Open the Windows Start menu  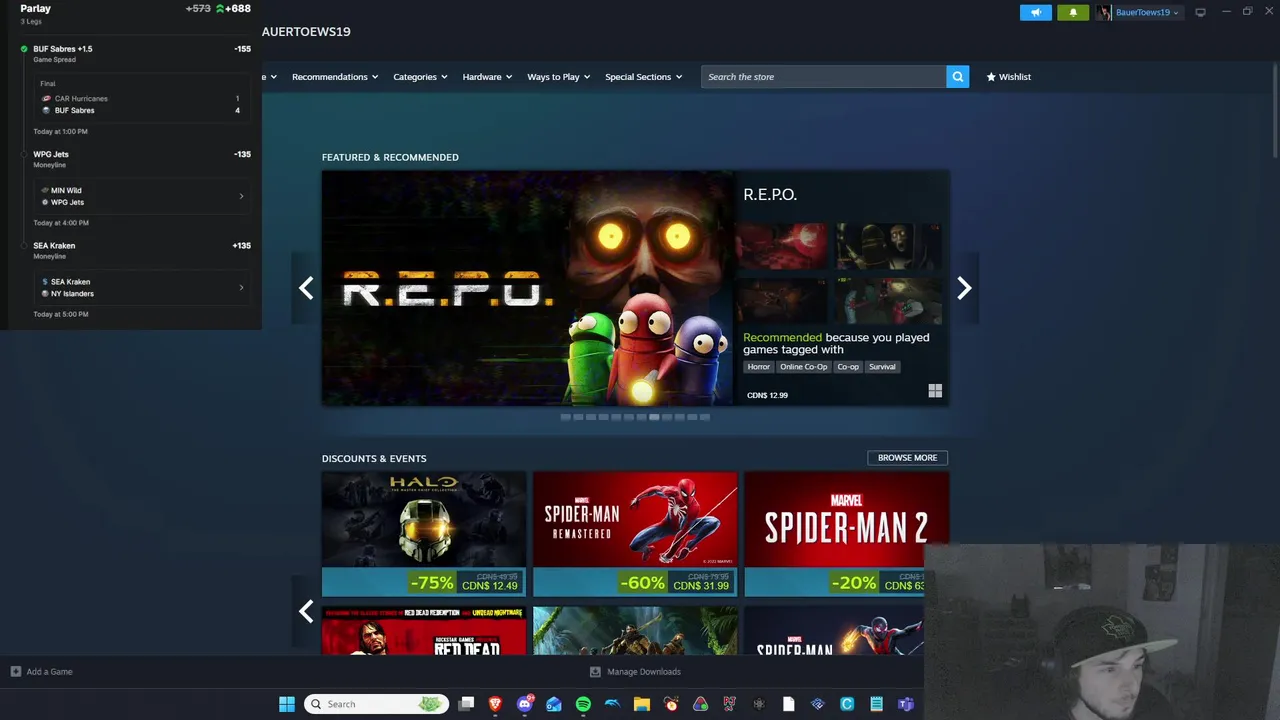287,704
